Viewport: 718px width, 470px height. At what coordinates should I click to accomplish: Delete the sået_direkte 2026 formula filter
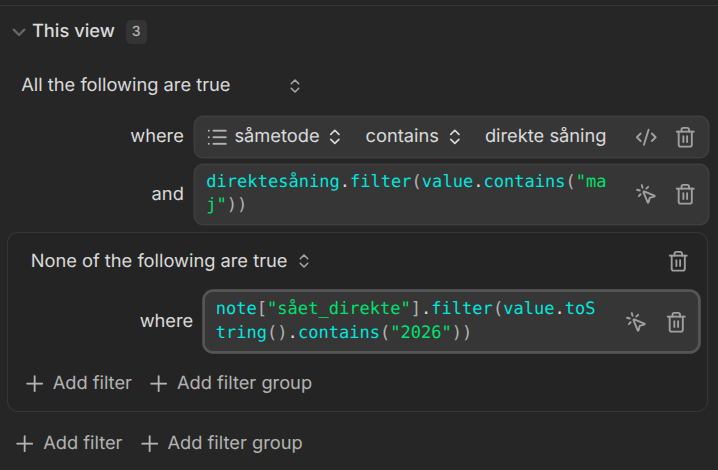[x=676, y=322]
